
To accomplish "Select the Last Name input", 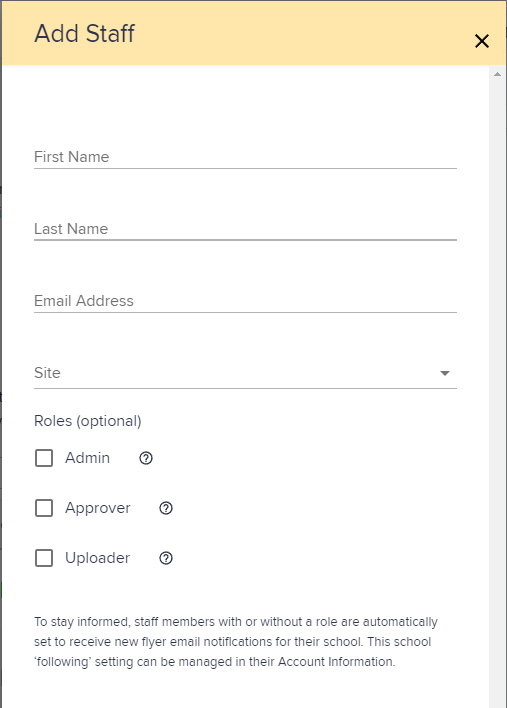I will click(x=245, y=228).
